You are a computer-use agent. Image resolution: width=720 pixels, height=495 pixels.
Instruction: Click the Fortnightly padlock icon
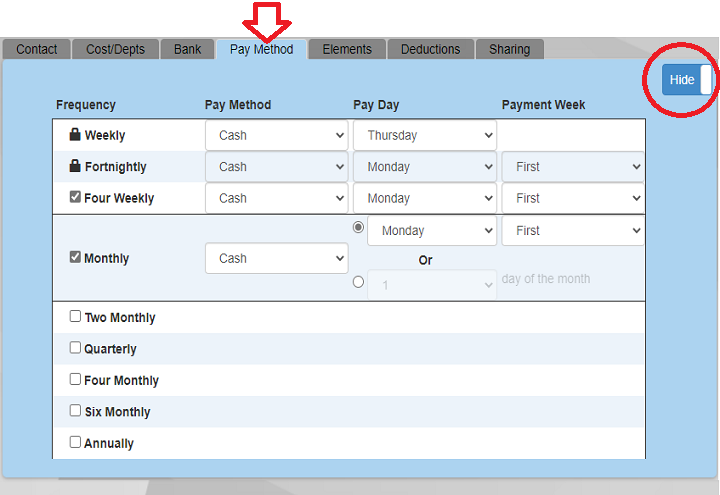75,167
